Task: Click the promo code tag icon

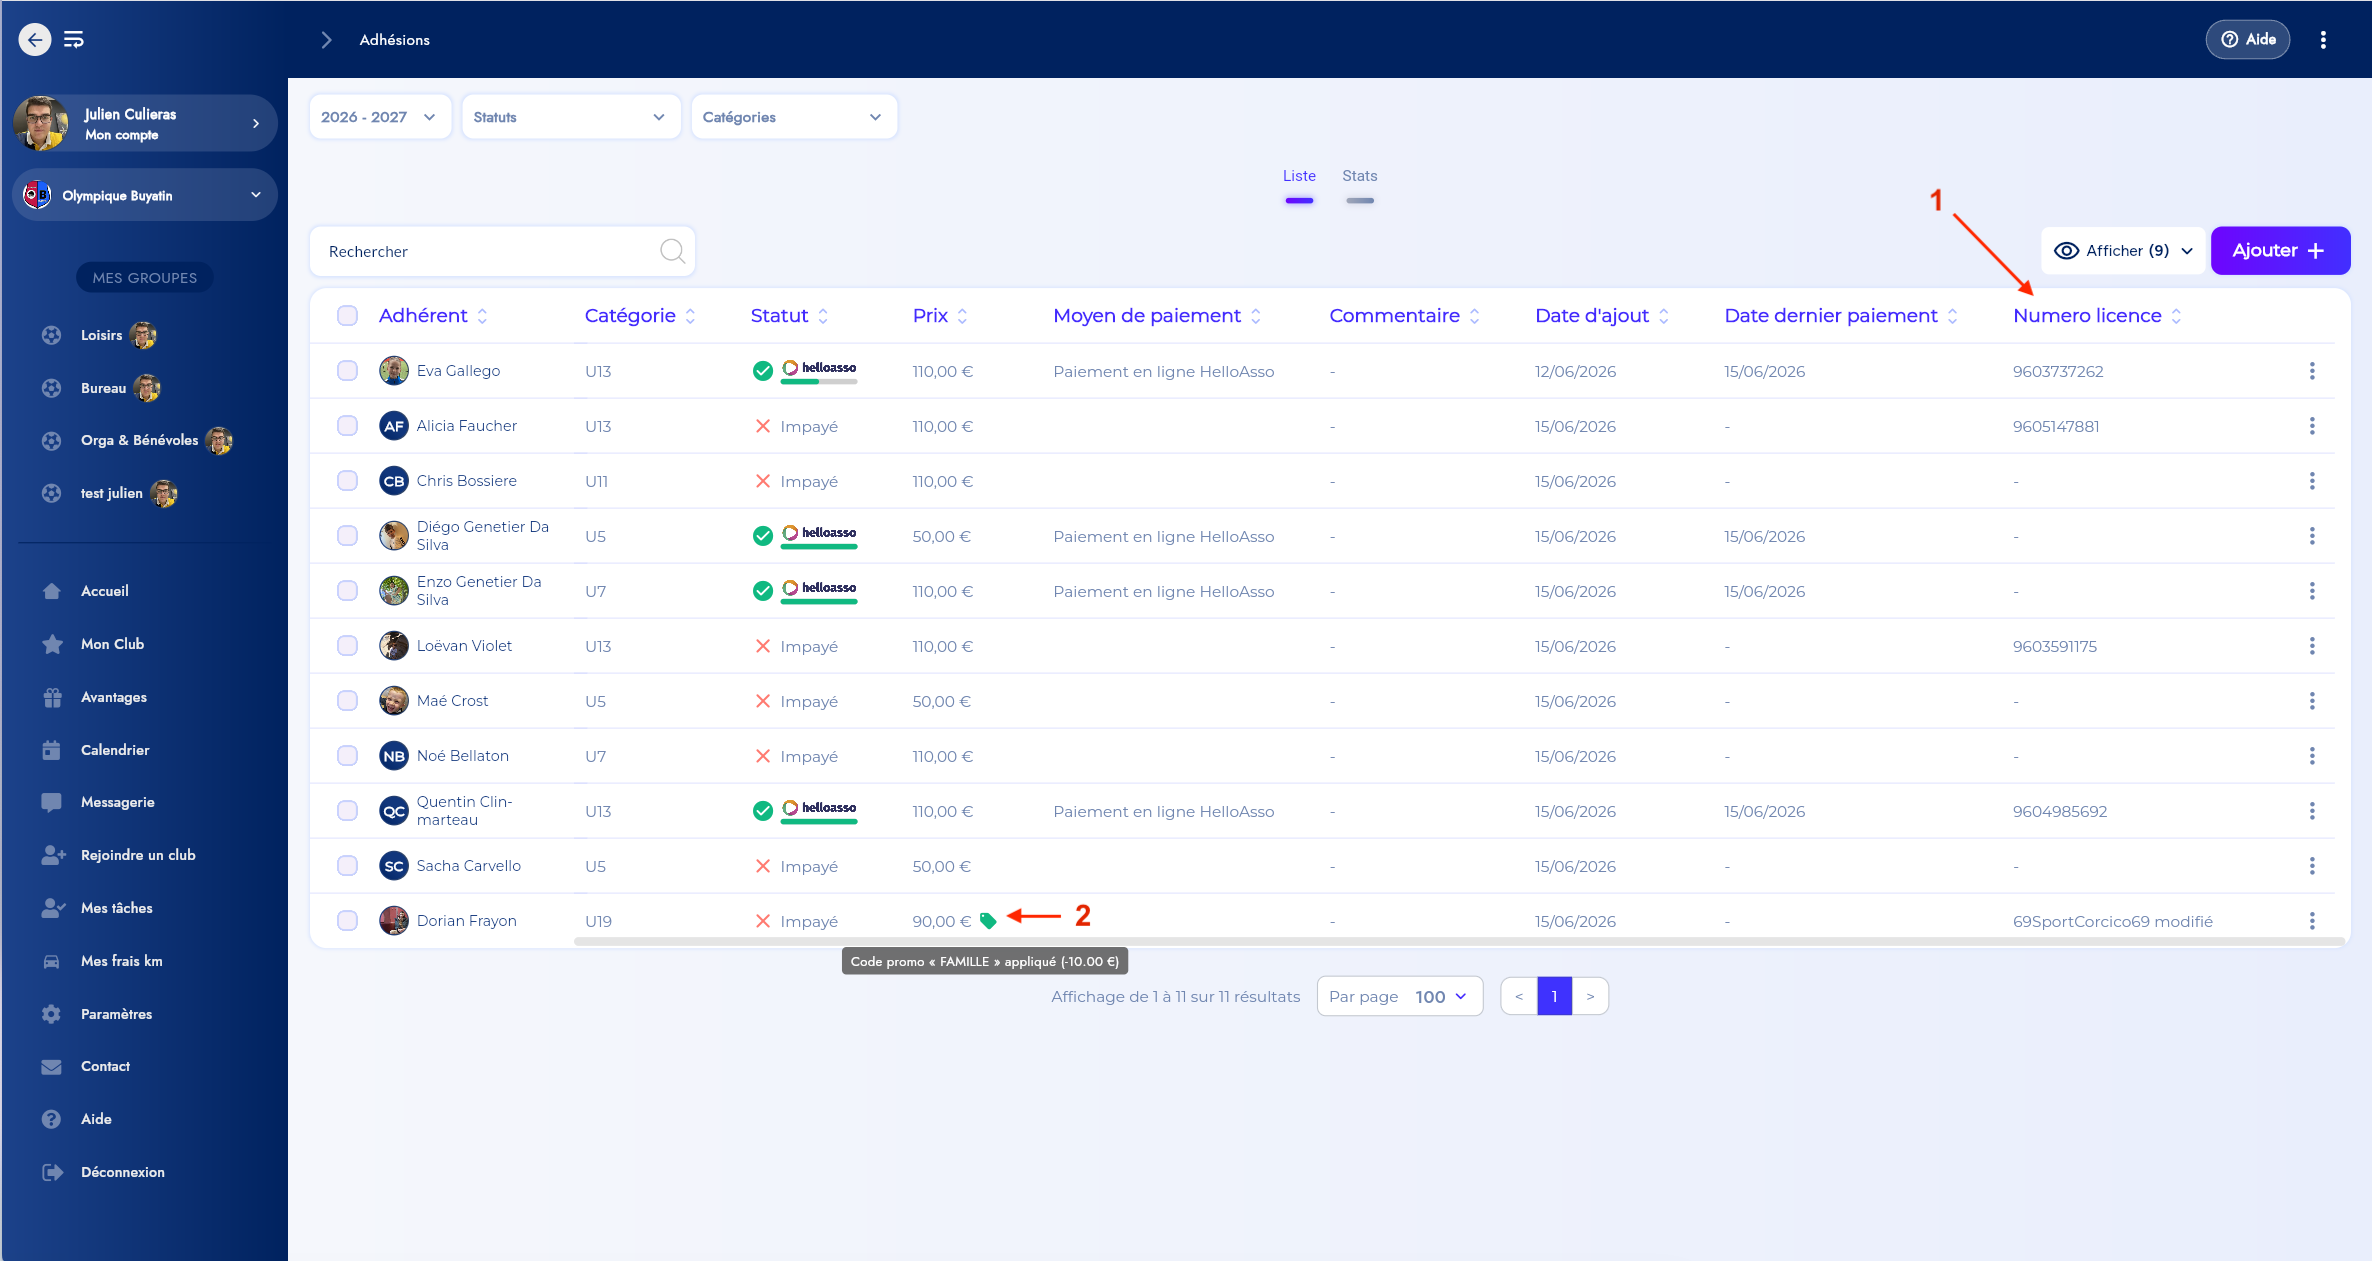Action: tap(988, 921)
